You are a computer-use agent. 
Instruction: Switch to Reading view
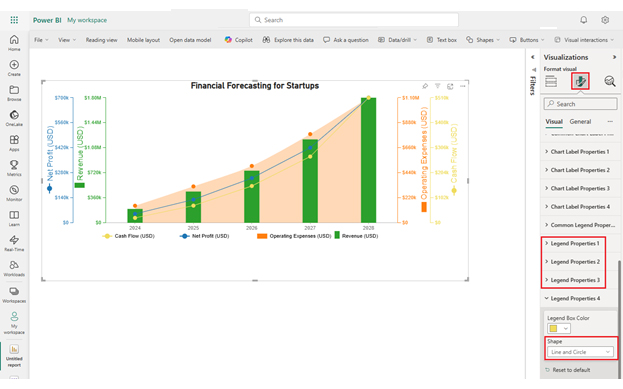[101, 40]
